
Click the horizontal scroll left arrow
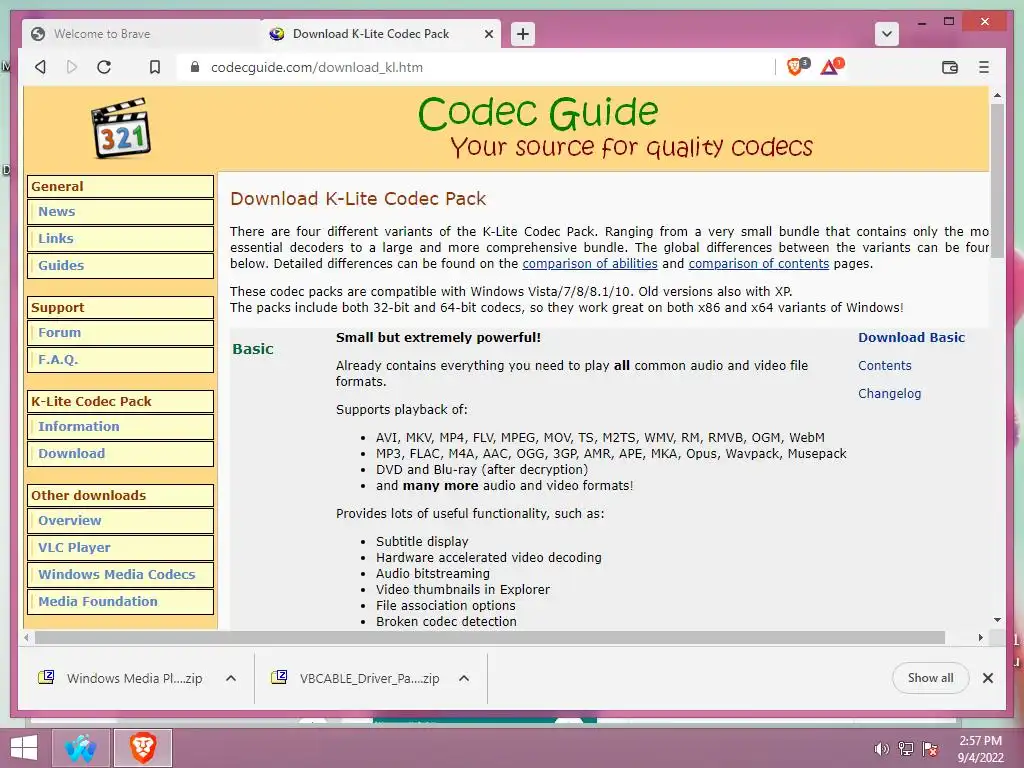(26, 637)
